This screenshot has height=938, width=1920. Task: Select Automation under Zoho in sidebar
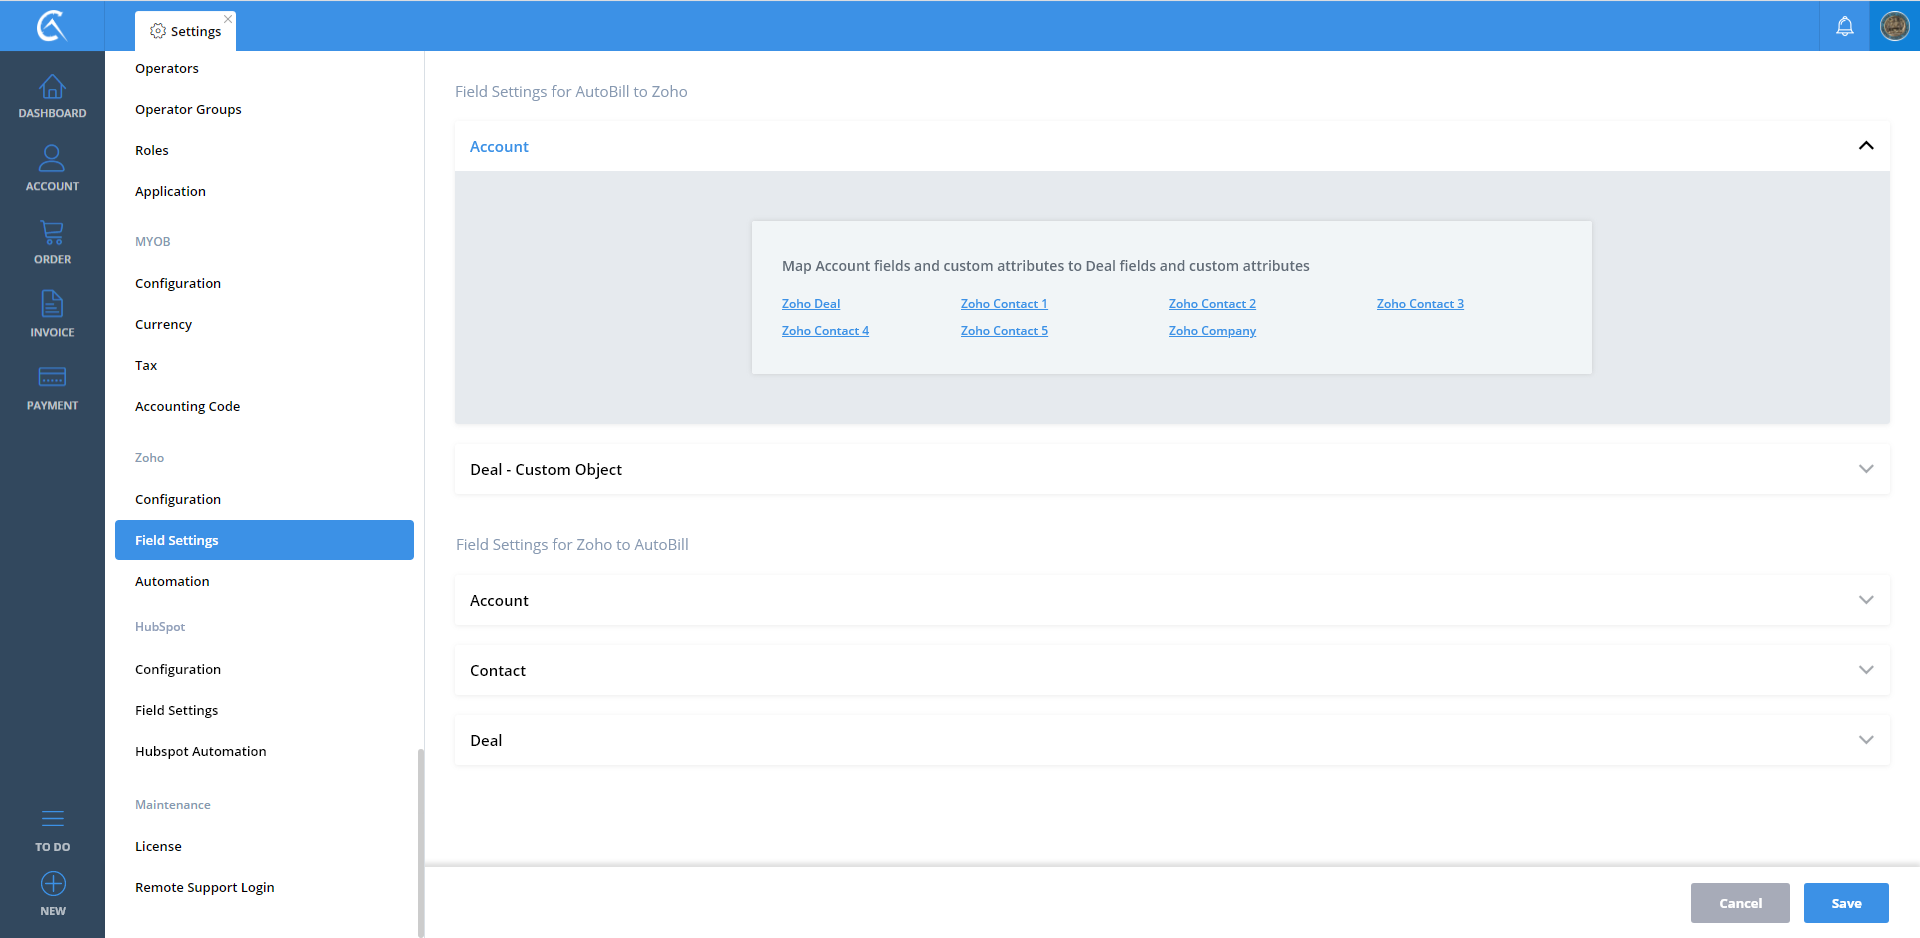(172, 581)
